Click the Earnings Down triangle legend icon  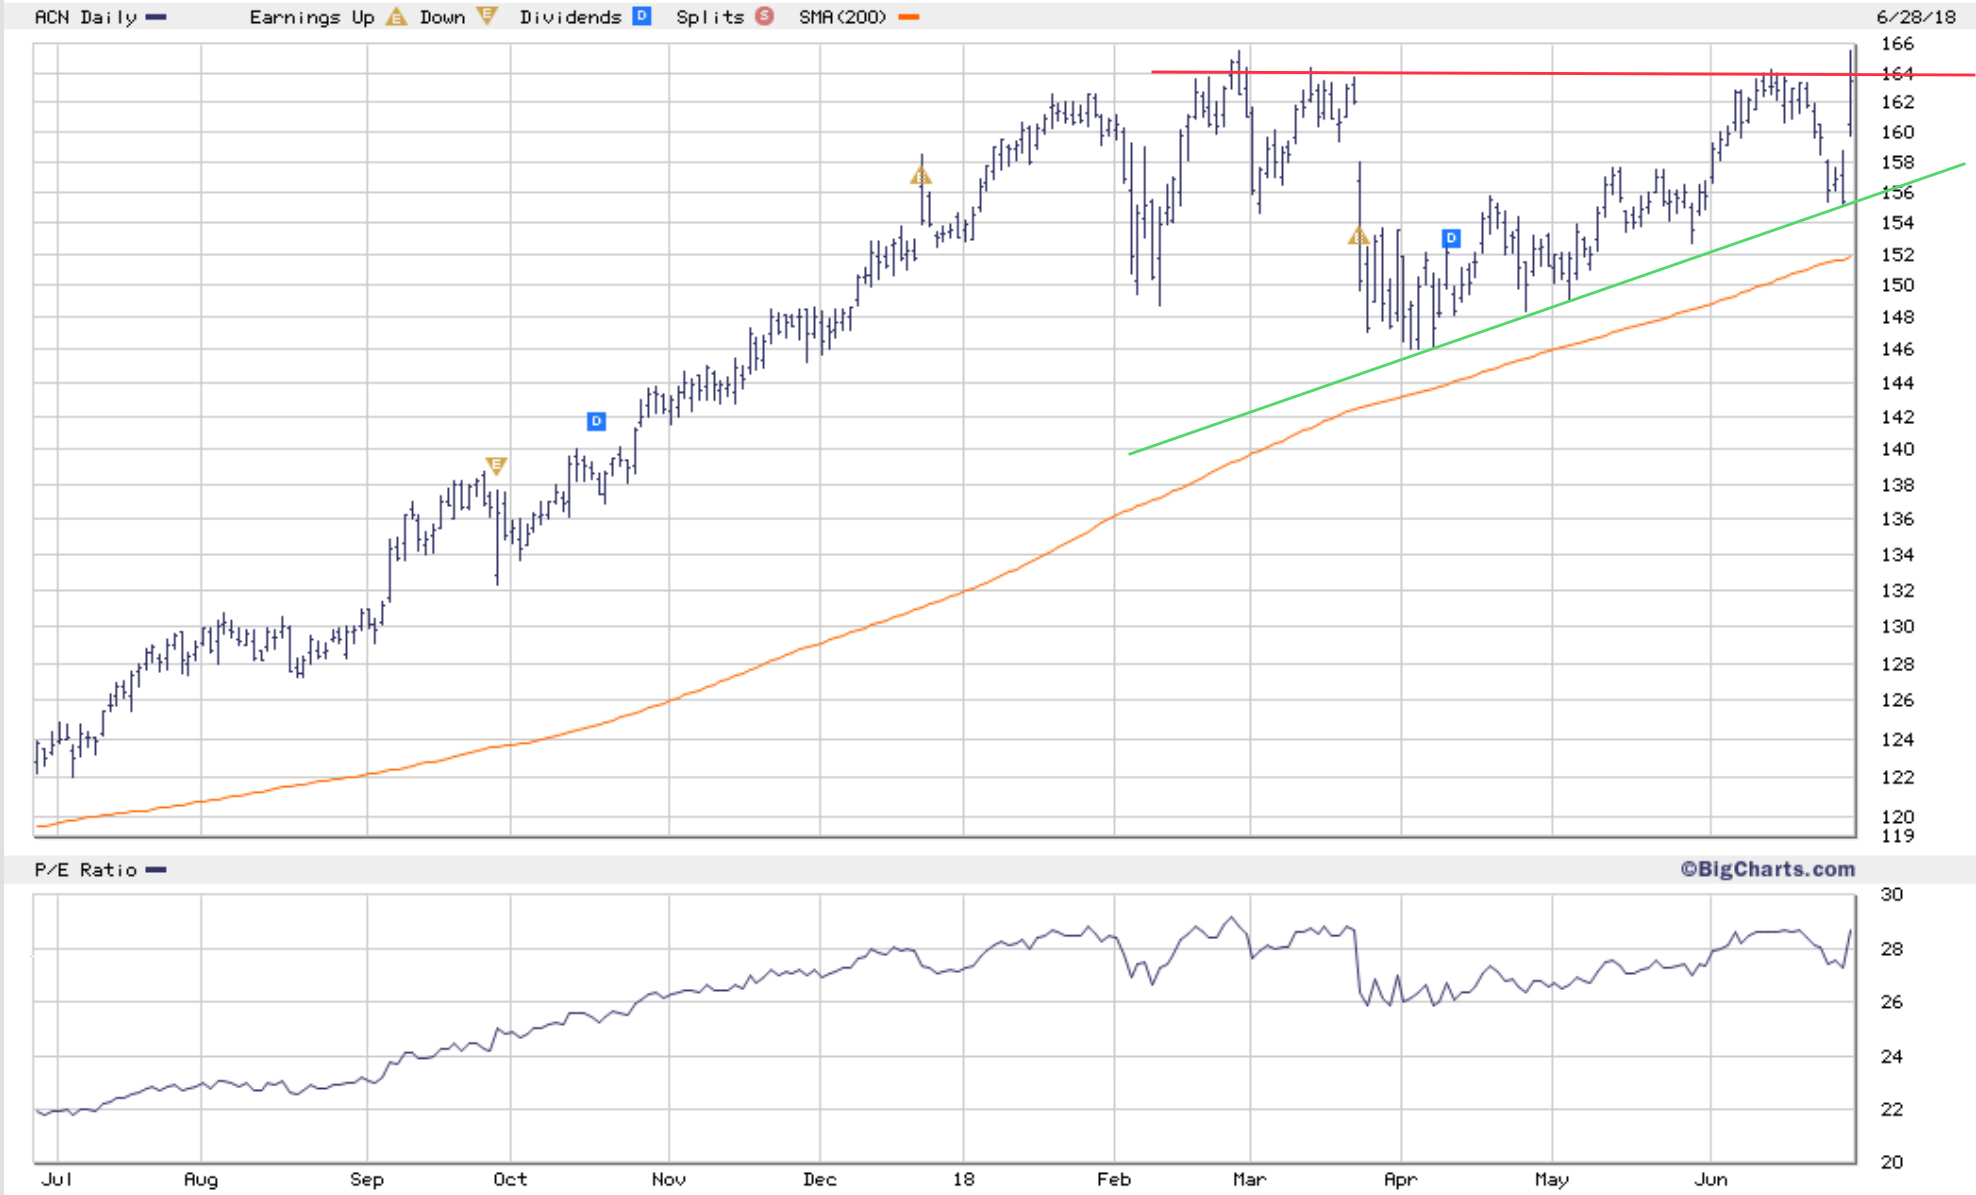tap(487, 16)
